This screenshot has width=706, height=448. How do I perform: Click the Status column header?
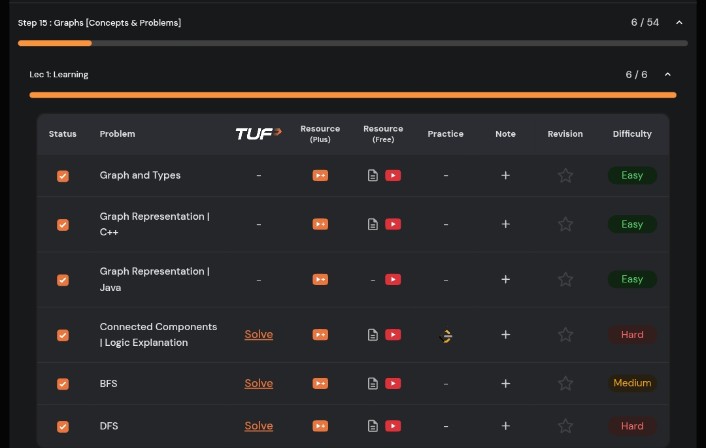(63, 134)
